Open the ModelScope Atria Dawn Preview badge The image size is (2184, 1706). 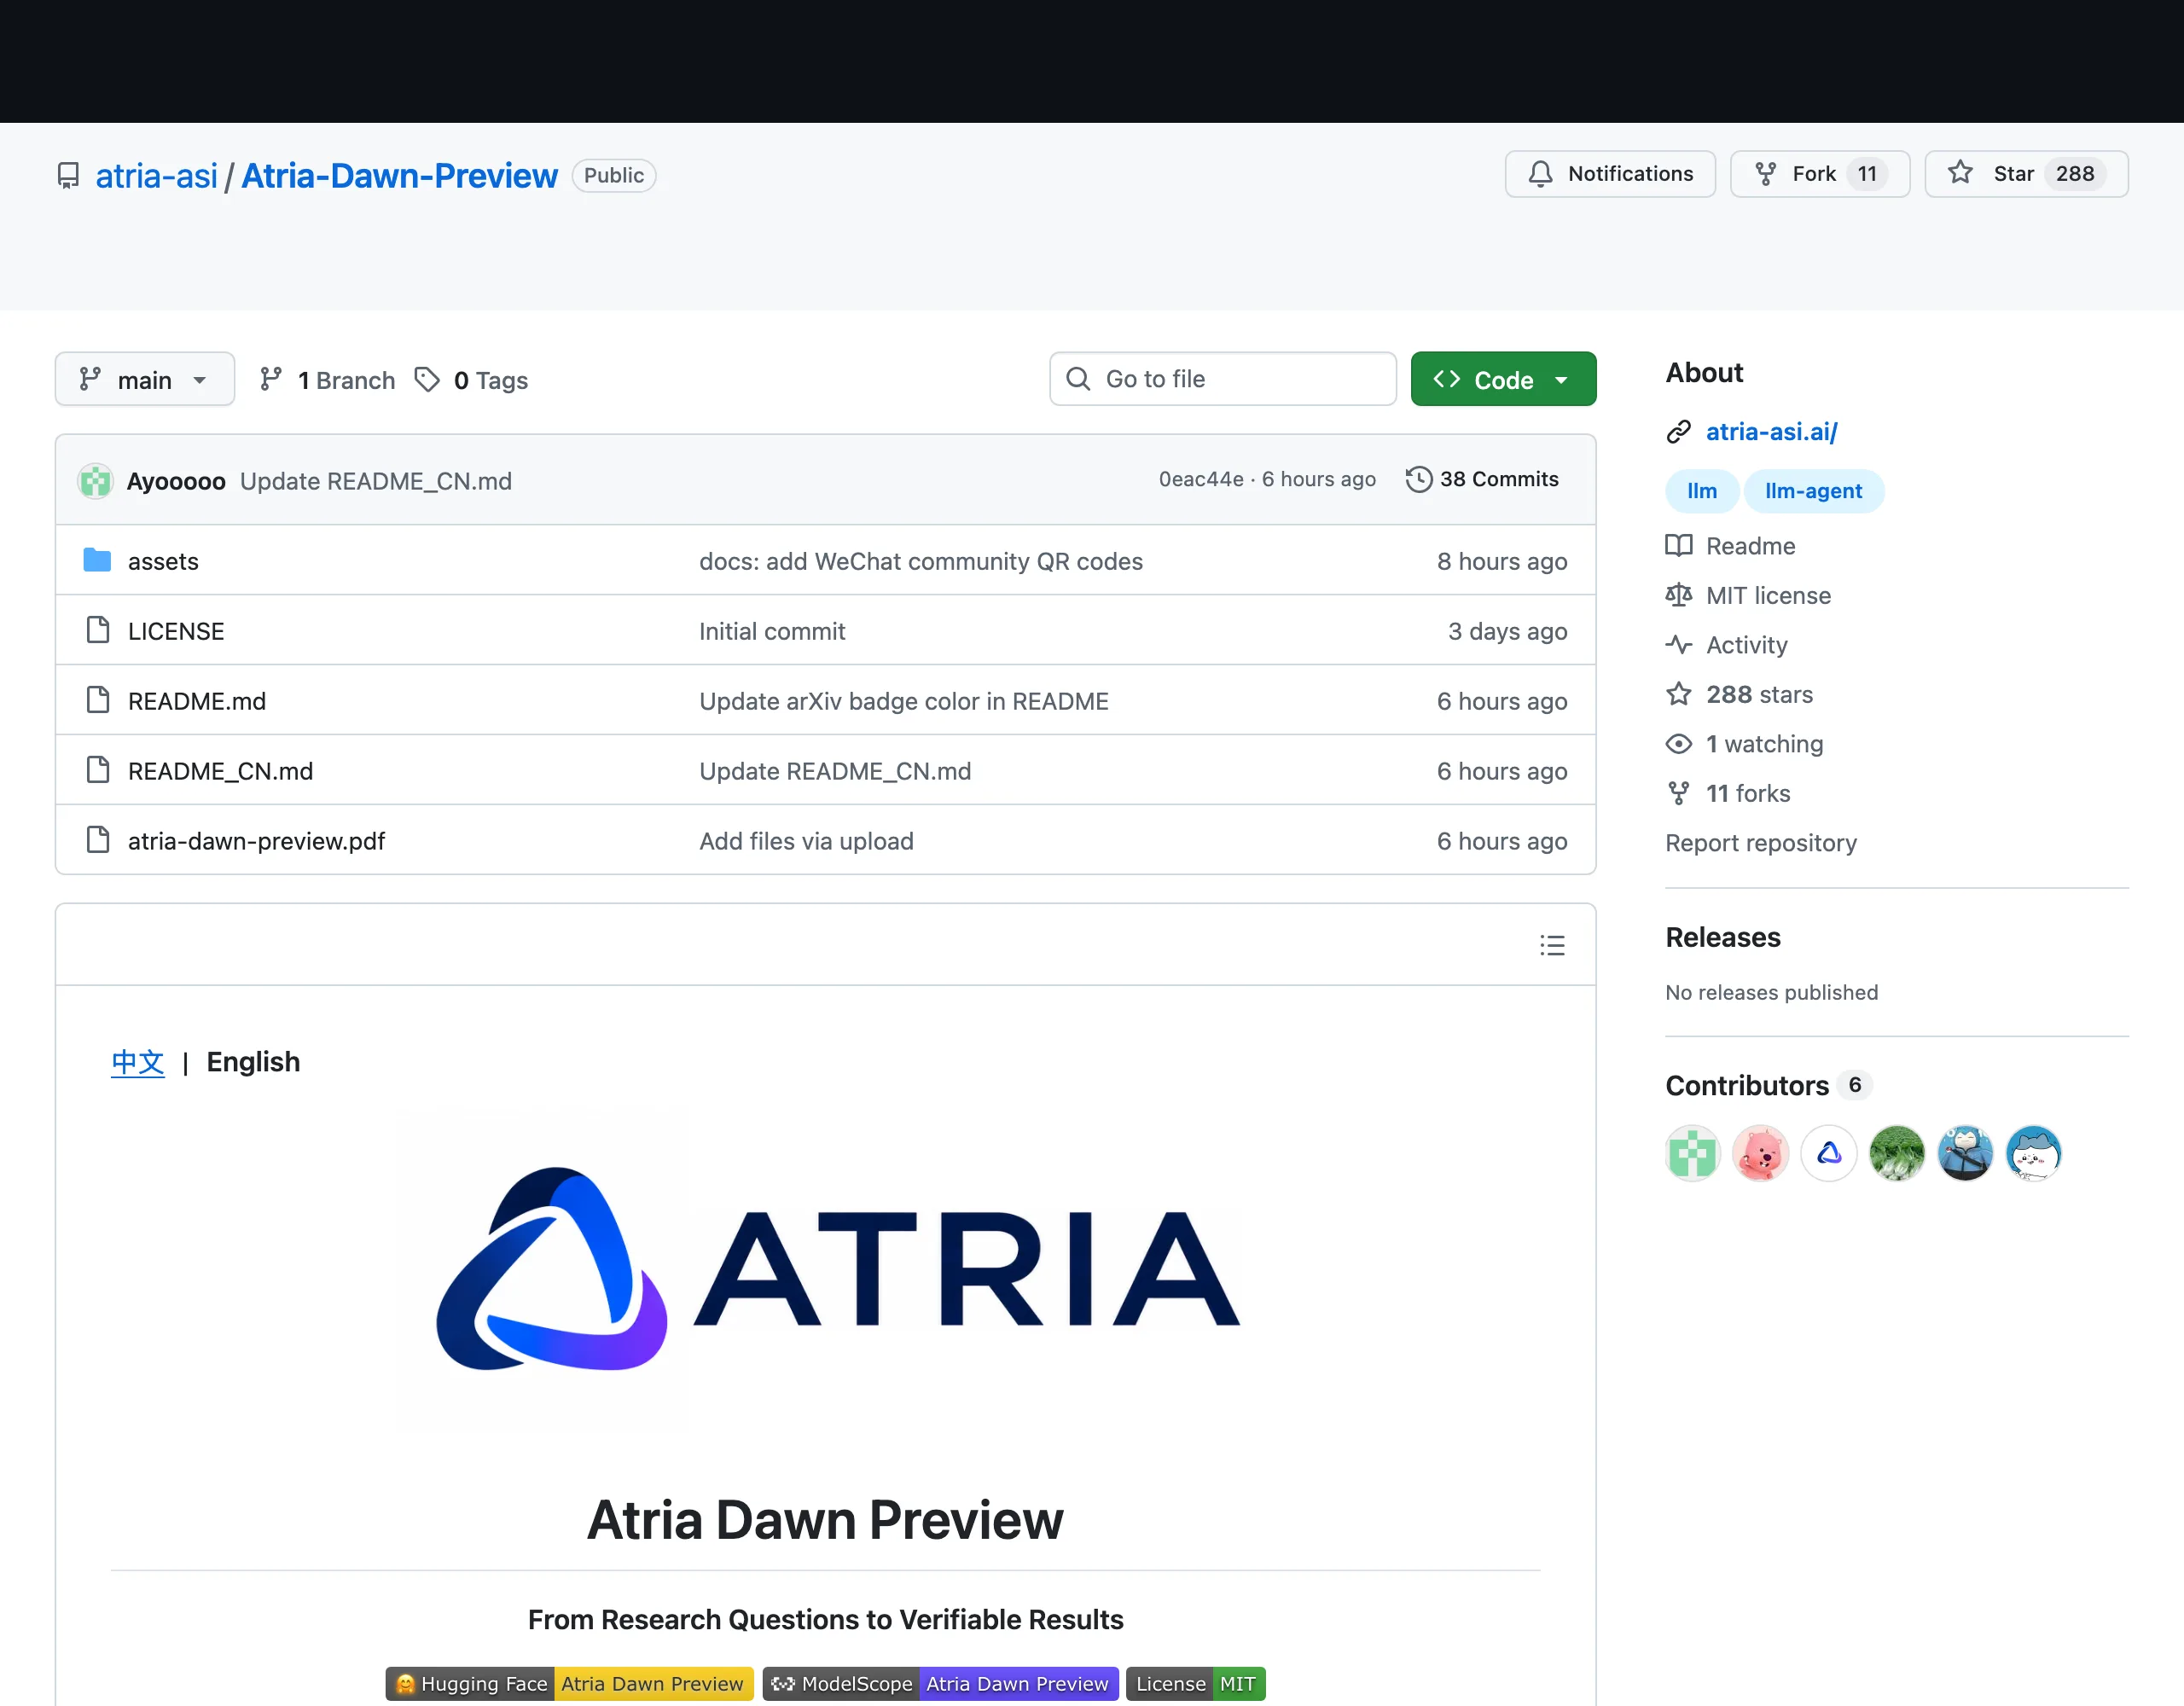point(941,1684)
